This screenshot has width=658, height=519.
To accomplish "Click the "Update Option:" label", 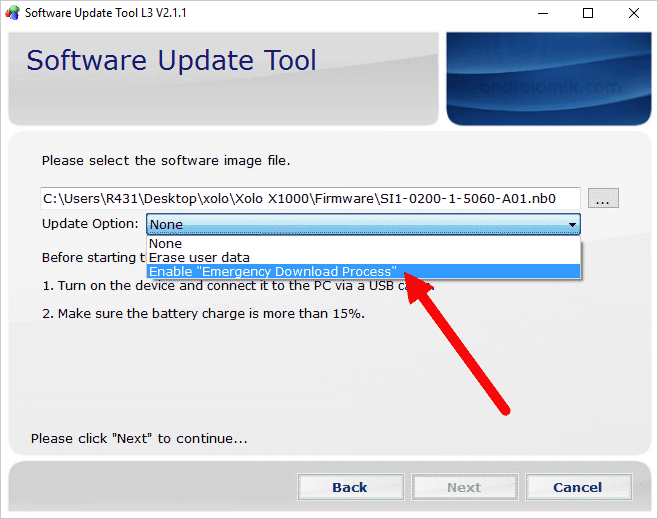I will point(90,224).
